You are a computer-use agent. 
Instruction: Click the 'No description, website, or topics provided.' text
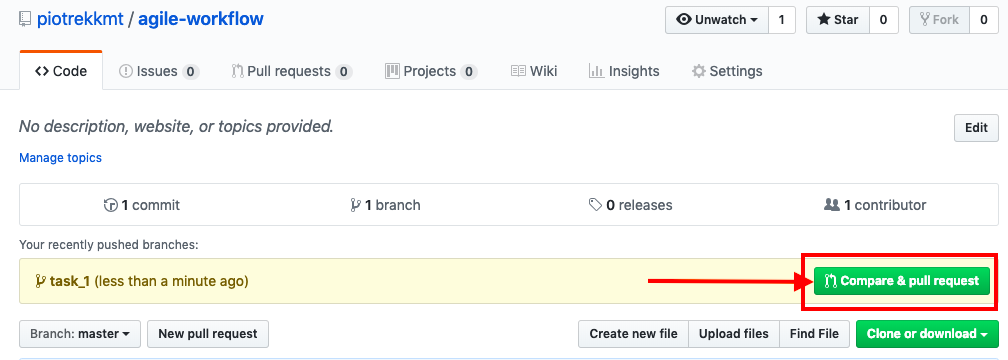(x=176, y=126)
